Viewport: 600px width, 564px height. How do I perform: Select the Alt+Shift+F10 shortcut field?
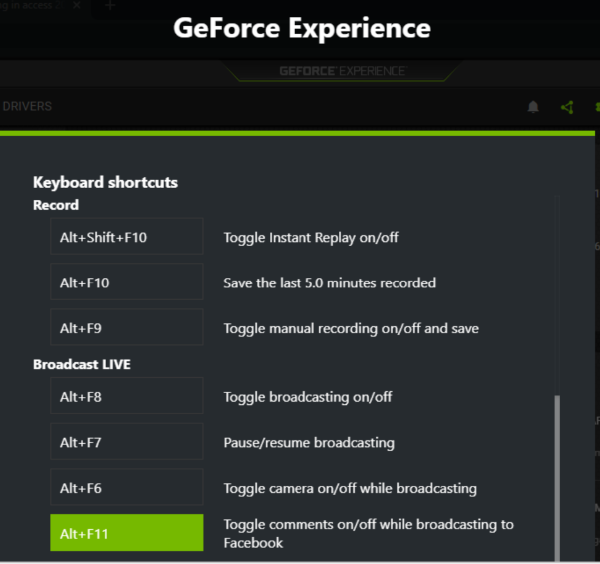127,236
